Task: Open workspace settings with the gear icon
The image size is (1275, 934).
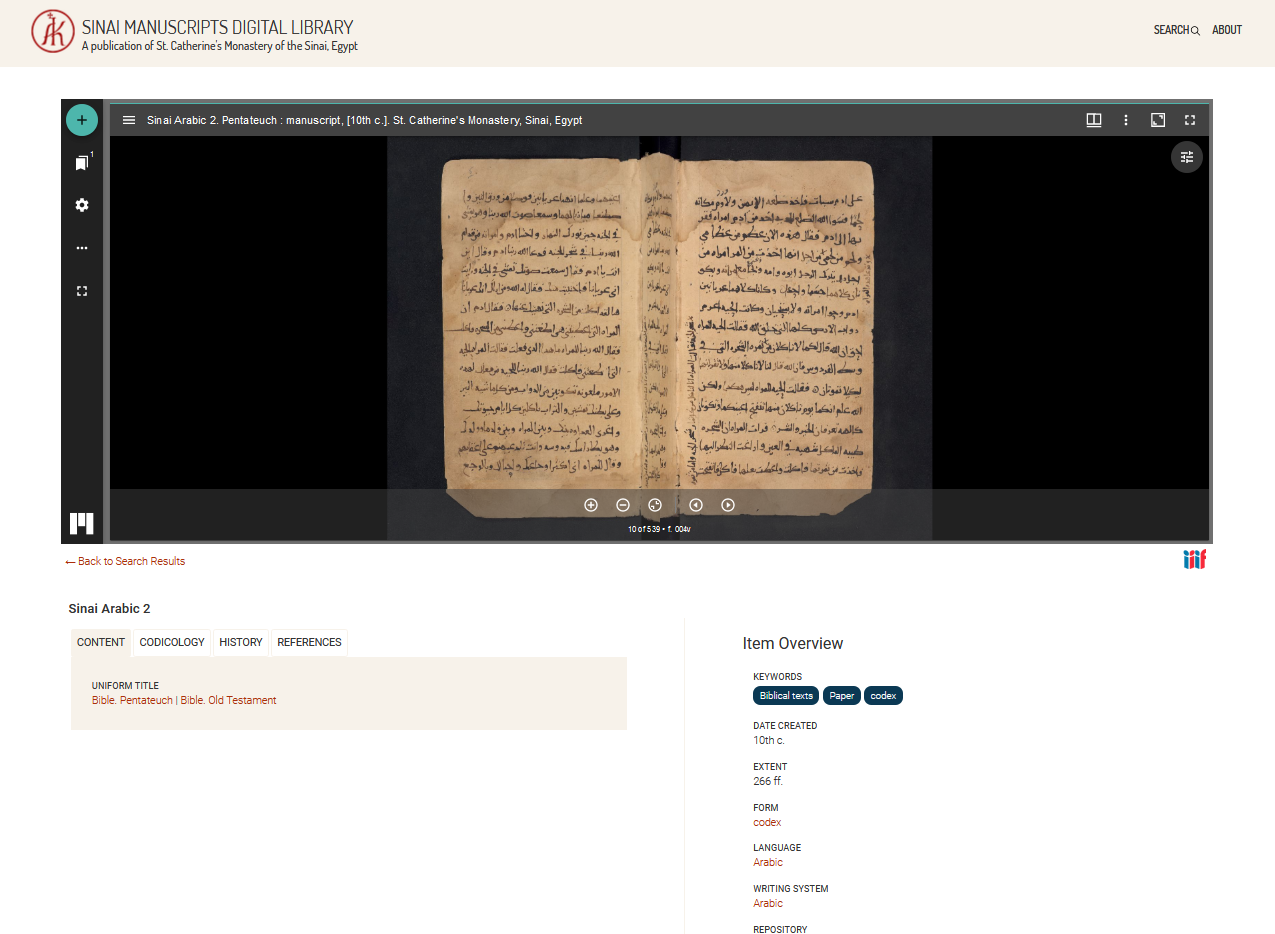Action: (x=82, y=205)
